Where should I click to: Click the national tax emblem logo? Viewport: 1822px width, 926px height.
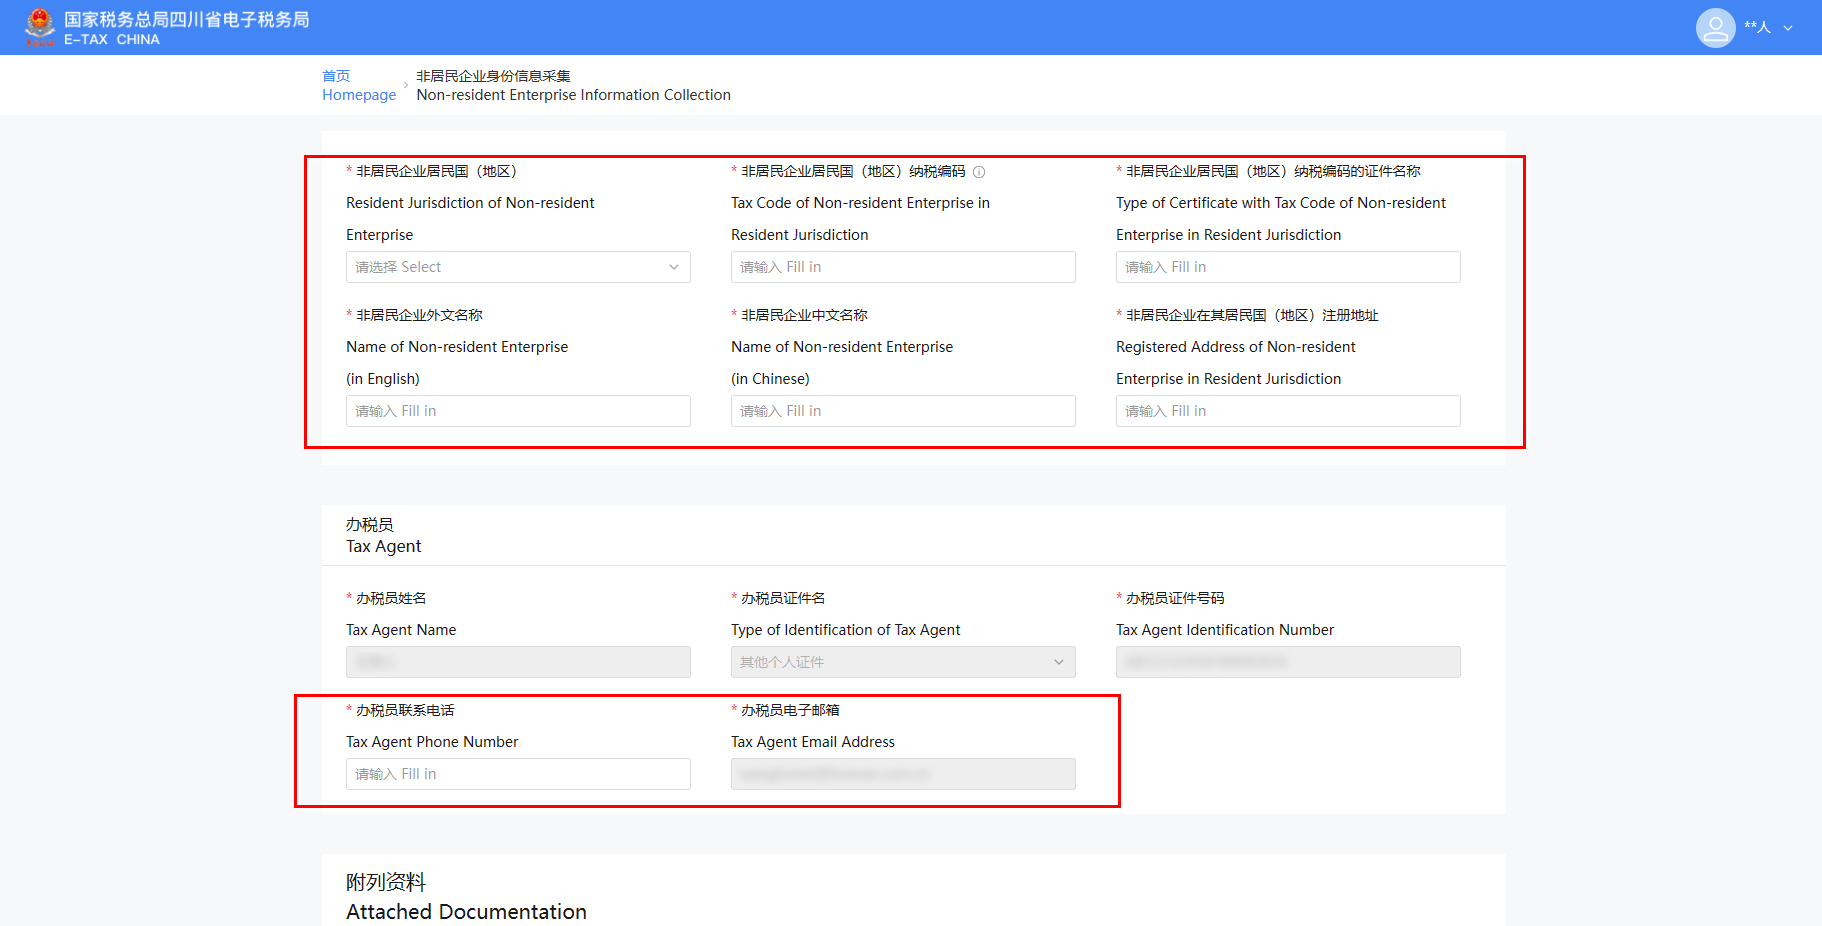point(40,27)
